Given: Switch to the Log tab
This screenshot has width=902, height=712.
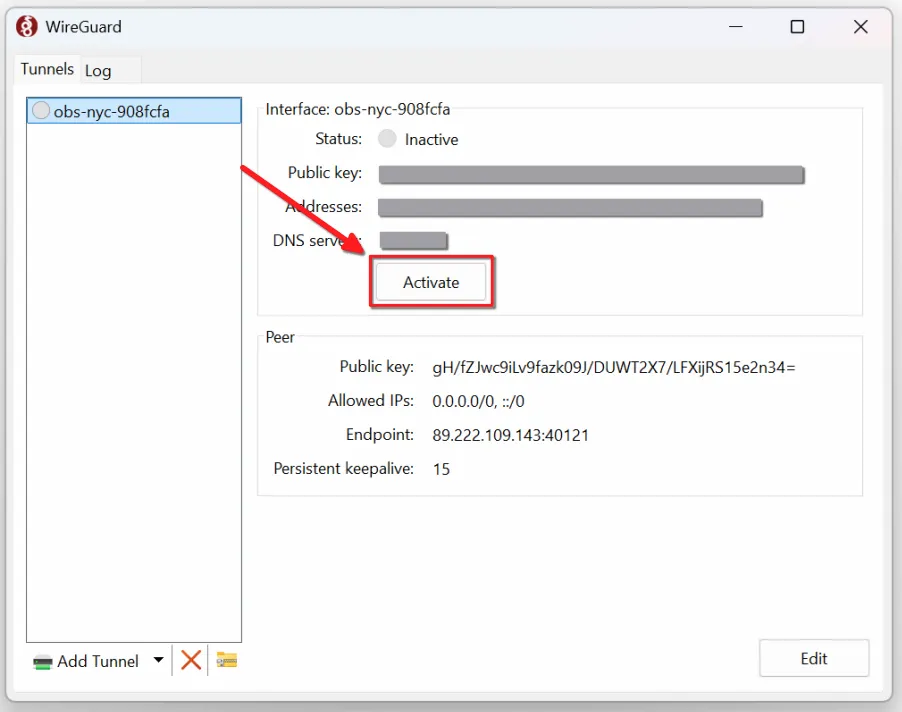Looking at the screenshot, I should point(98,71).
